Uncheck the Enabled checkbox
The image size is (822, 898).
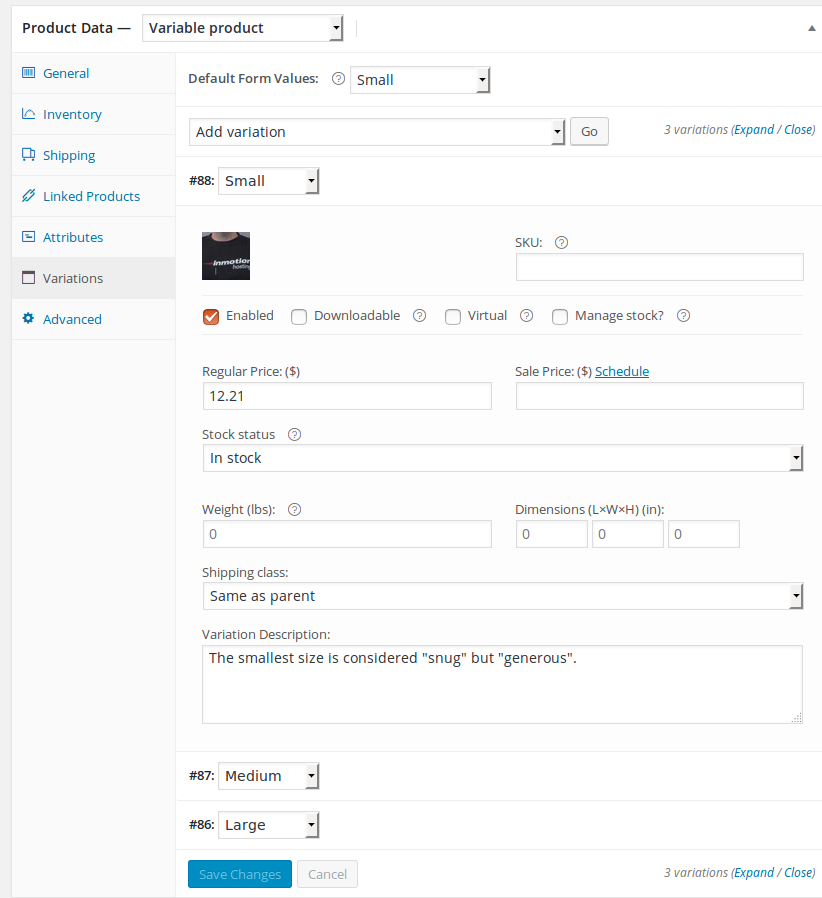click(x=211, y=316)
